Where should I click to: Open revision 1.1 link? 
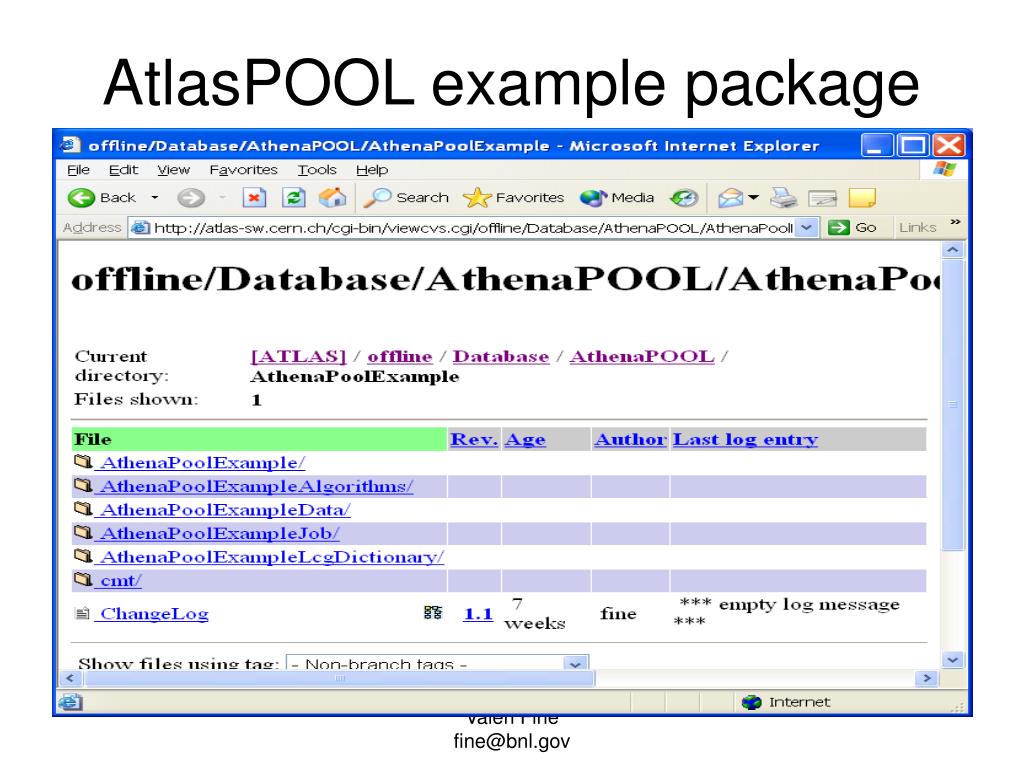tap(478, 614)
